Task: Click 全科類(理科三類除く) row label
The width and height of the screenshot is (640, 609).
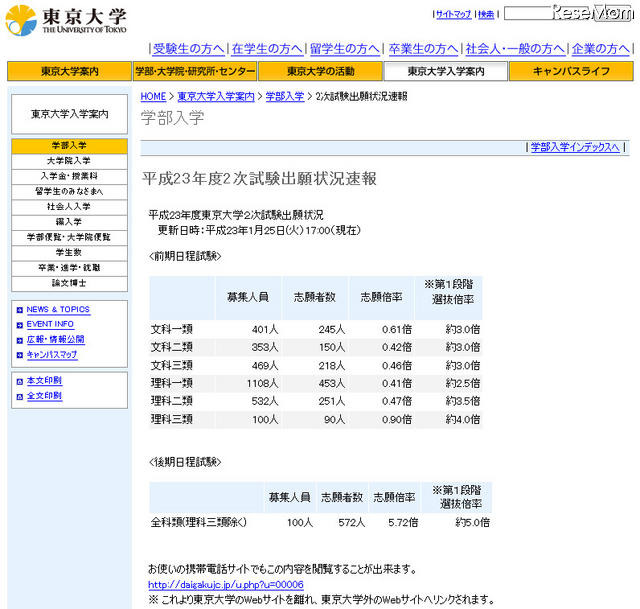Action: coord(199,522)
